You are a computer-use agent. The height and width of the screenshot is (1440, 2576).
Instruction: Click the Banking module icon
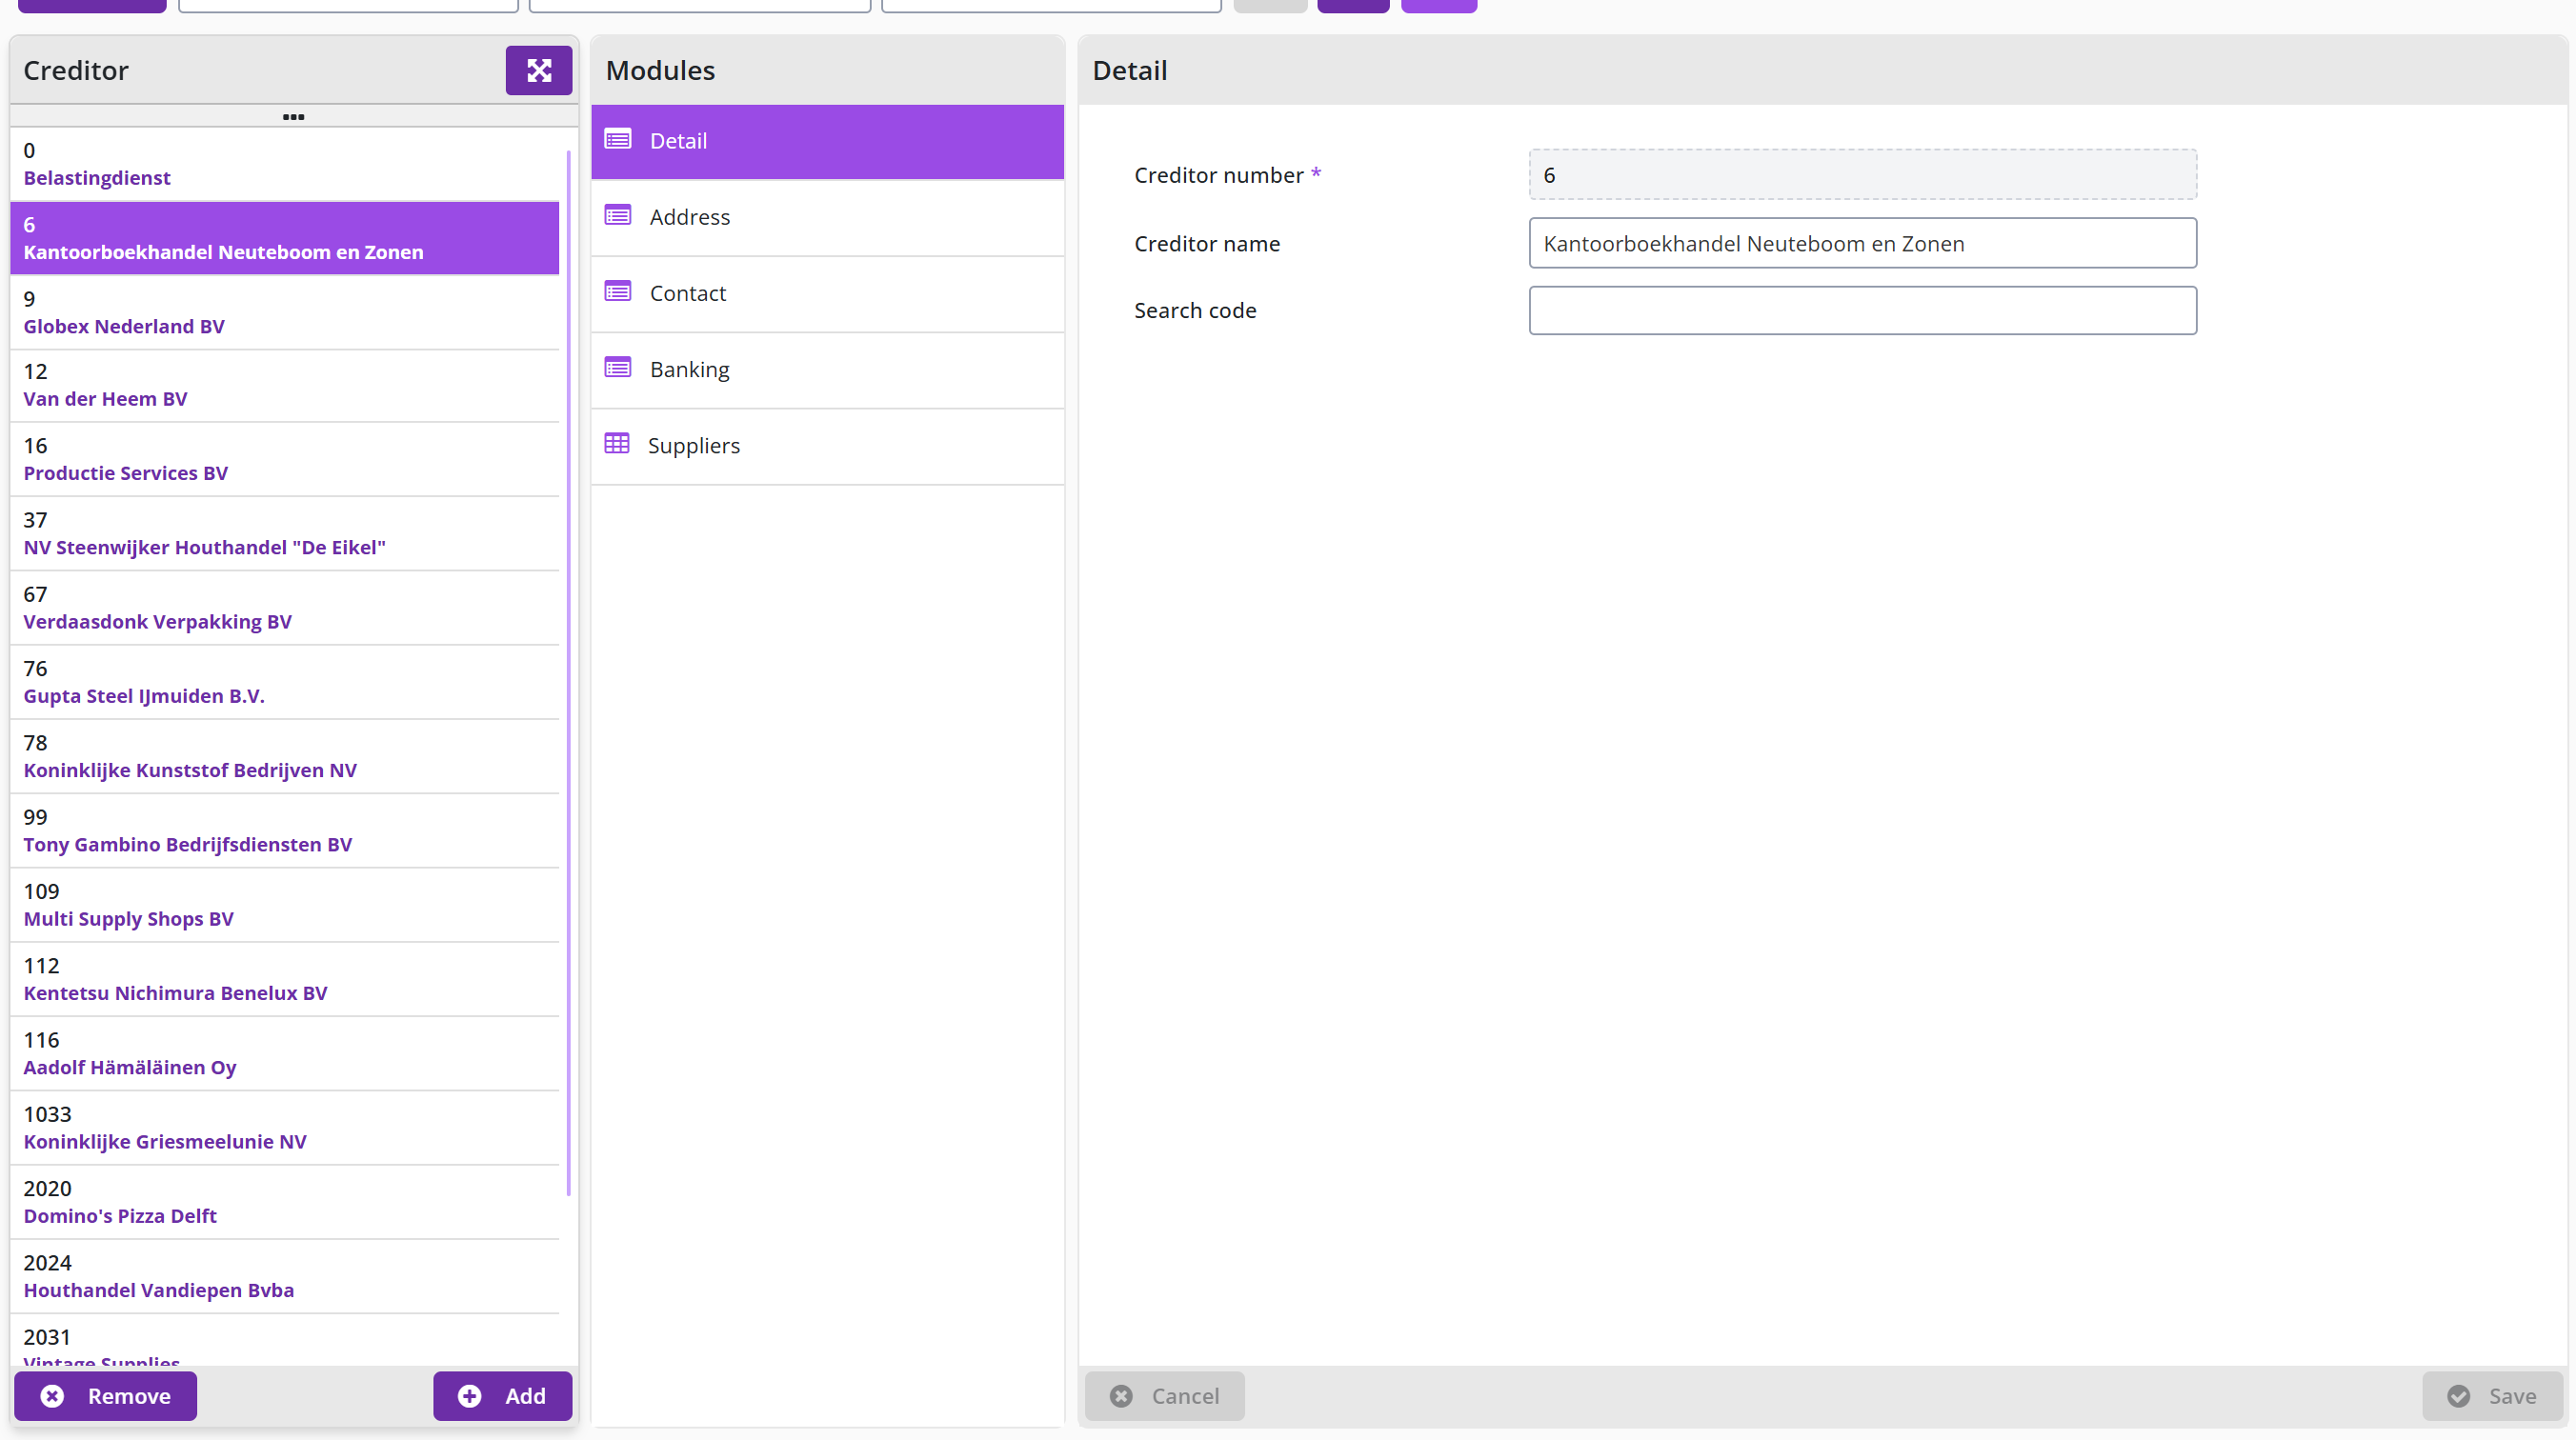pos(618,368)
